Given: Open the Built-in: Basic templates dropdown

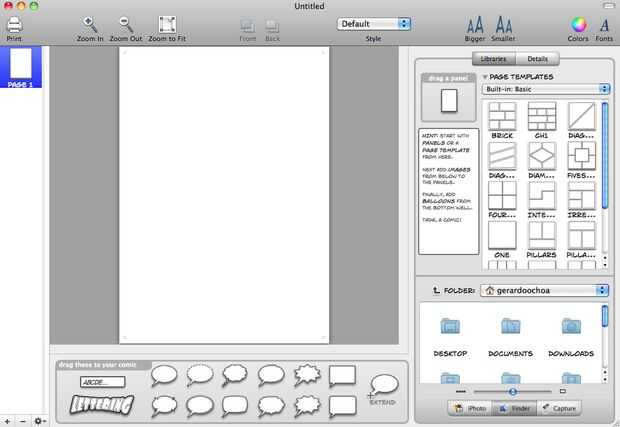Looking at the screenshot, I should 546,89.
